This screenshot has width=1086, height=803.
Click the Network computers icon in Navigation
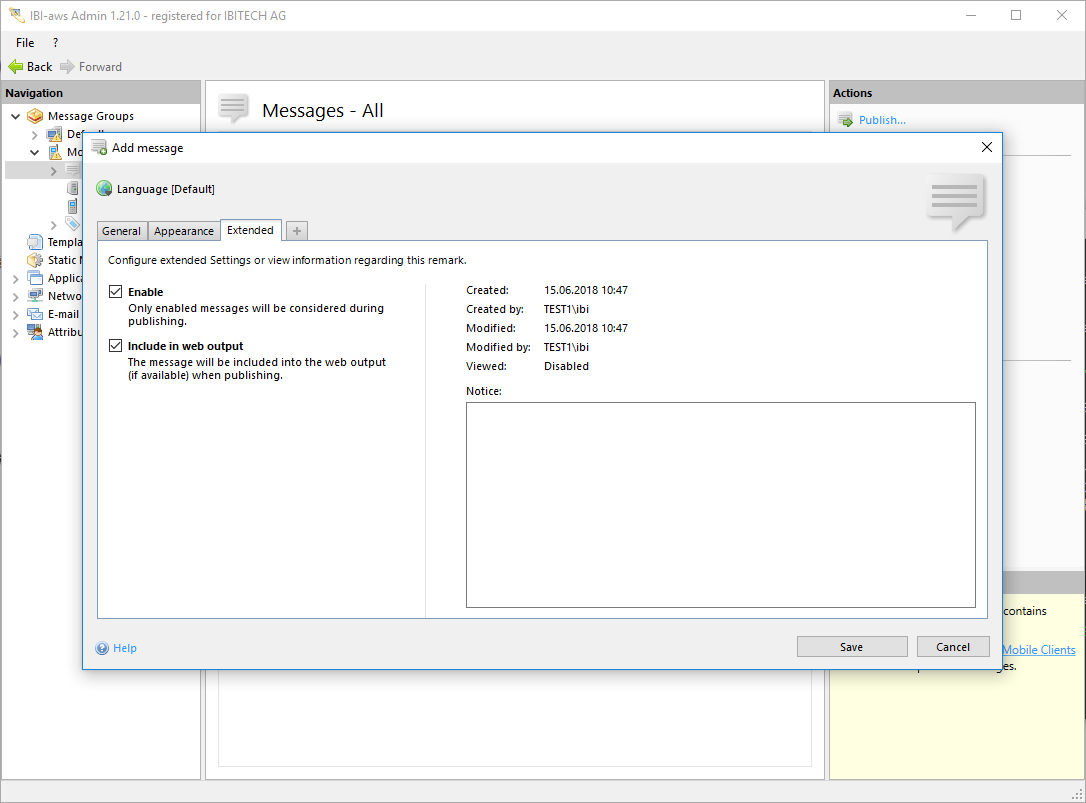tap(35, 296)
